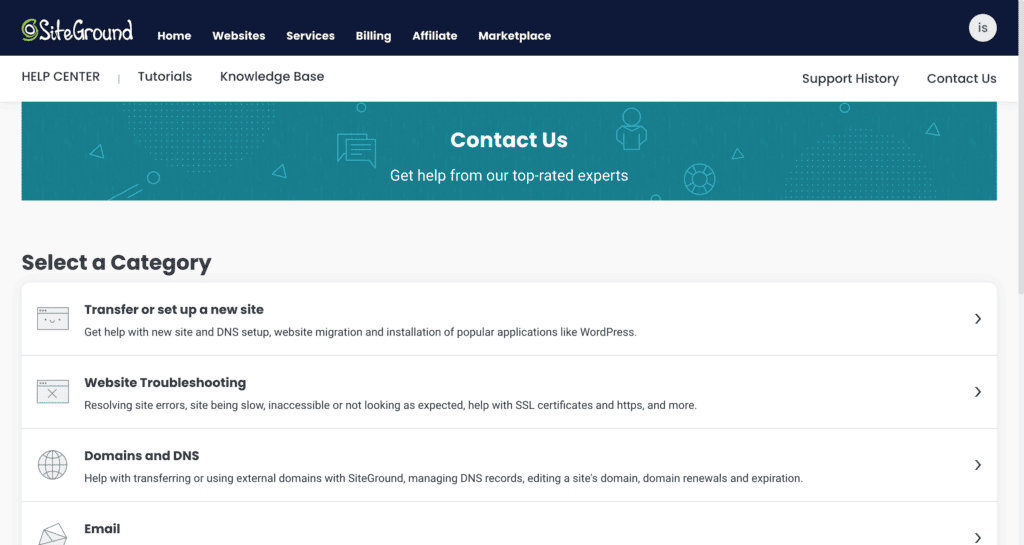Click Contact Us in sub navigation
The image size is (1024, 545).
coord(961,78)
